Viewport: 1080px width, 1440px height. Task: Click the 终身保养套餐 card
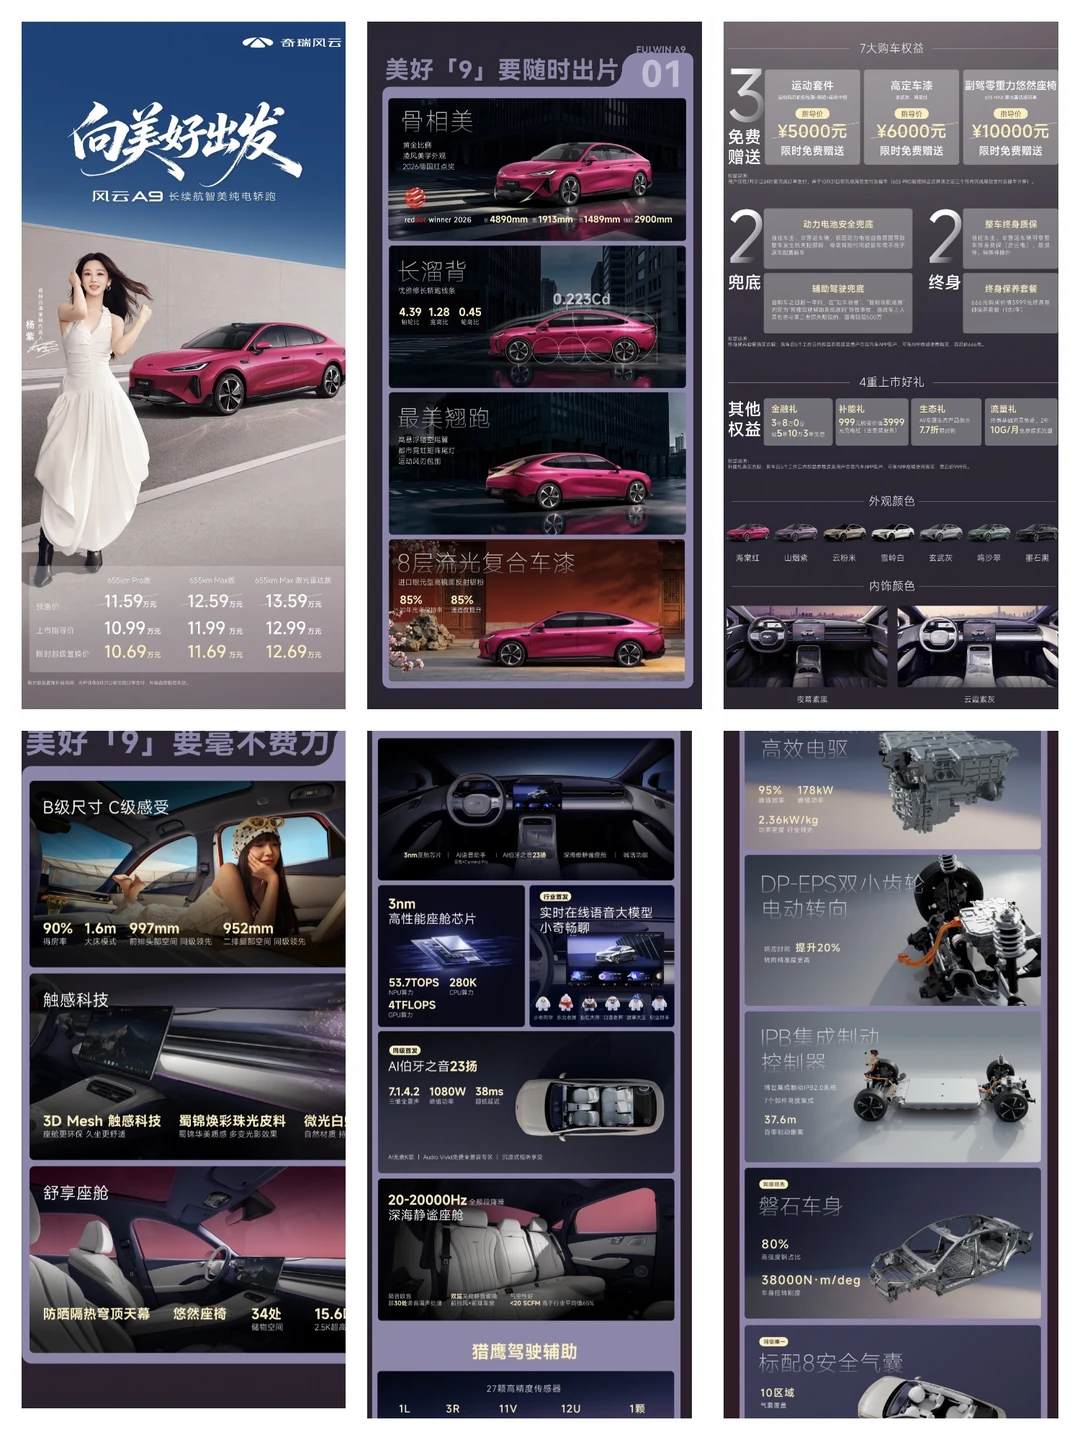pos(1010,302)
